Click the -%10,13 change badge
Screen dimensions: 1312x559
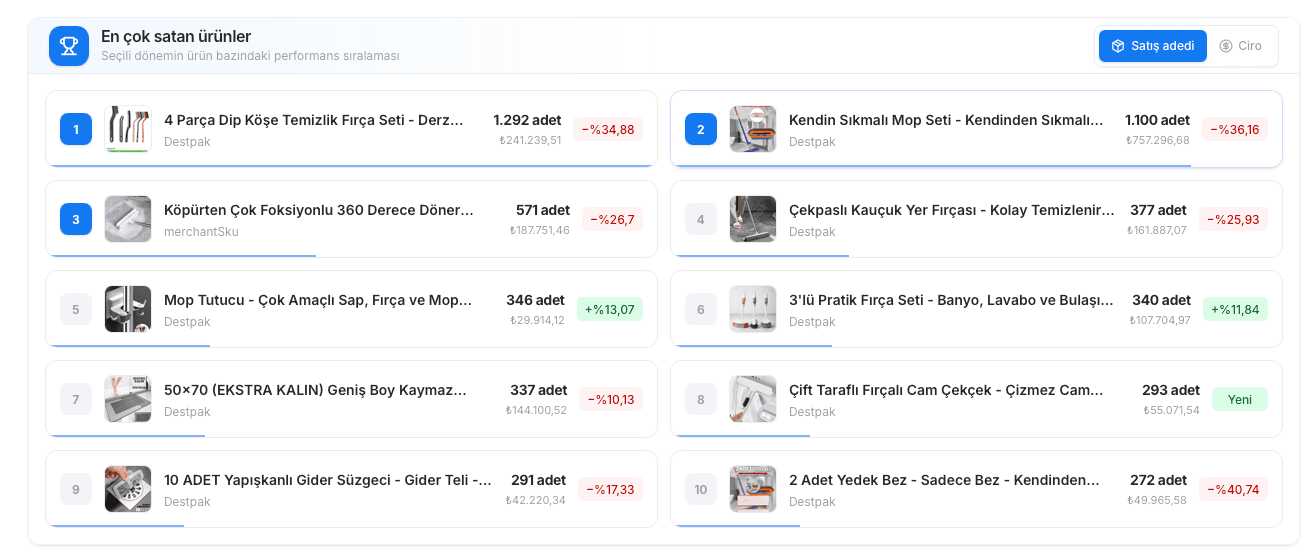(611, 399)
